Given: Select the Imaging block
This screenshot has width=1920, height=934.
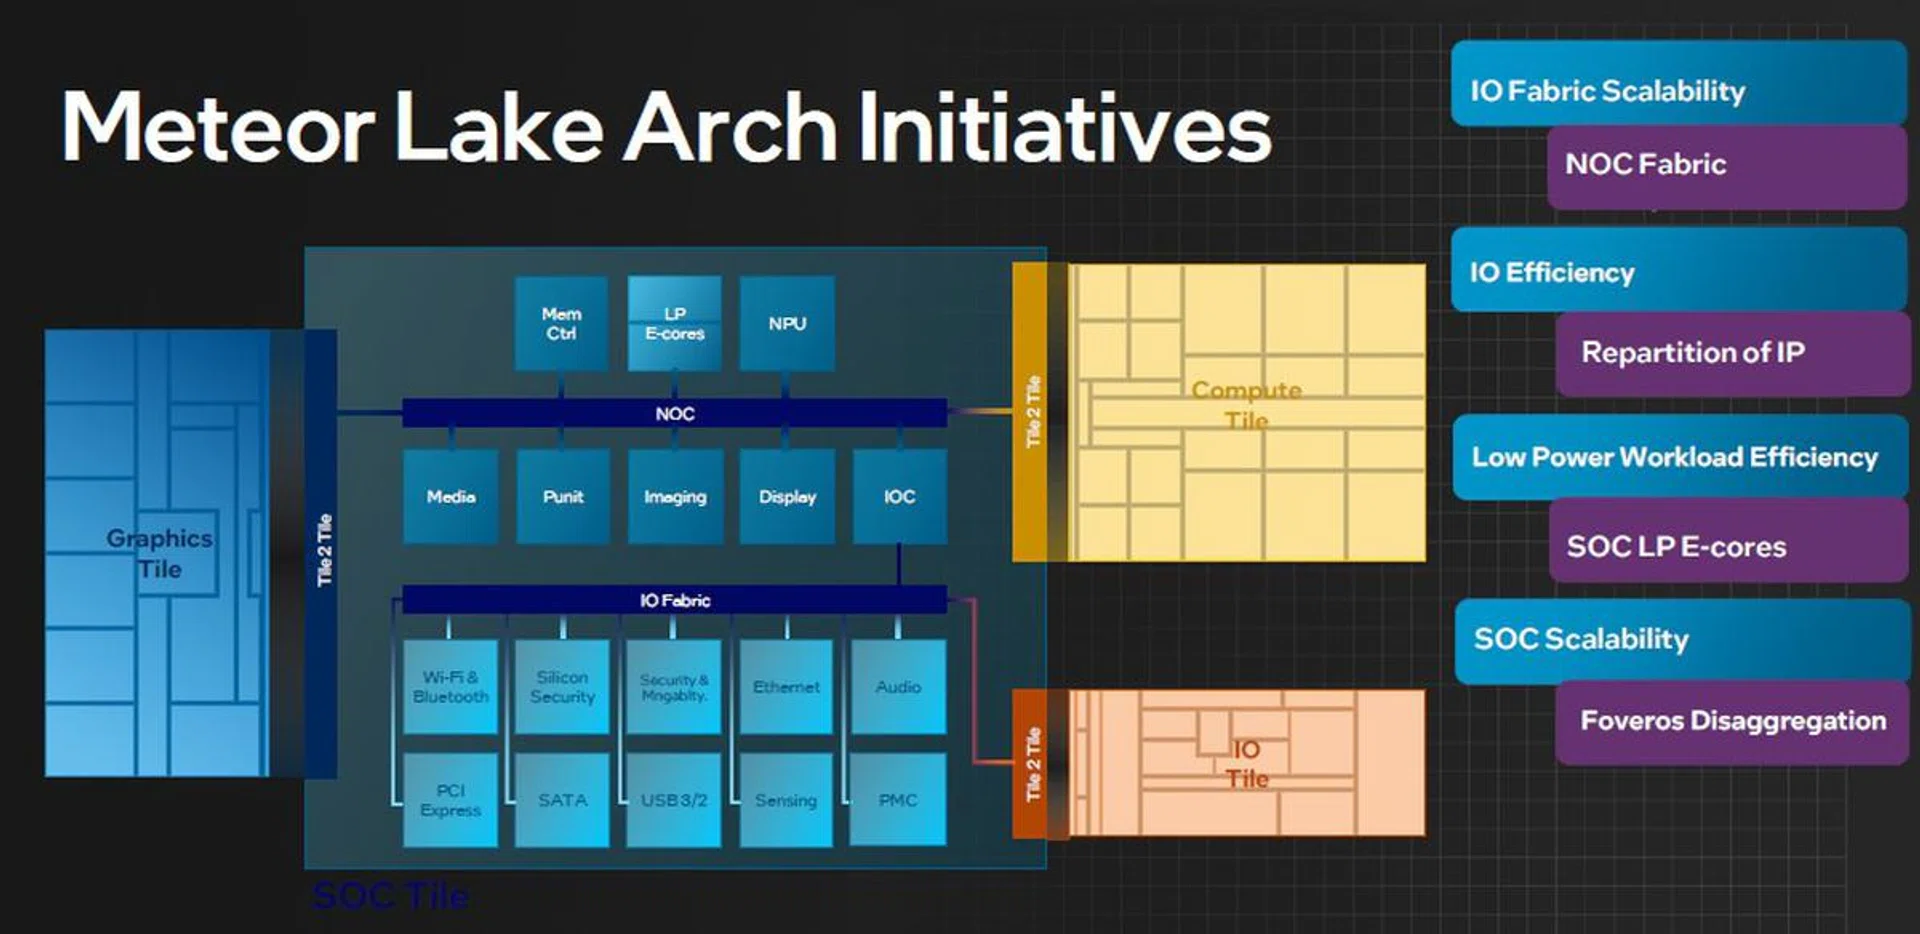Looking at the screenshot, I should 674,495.
